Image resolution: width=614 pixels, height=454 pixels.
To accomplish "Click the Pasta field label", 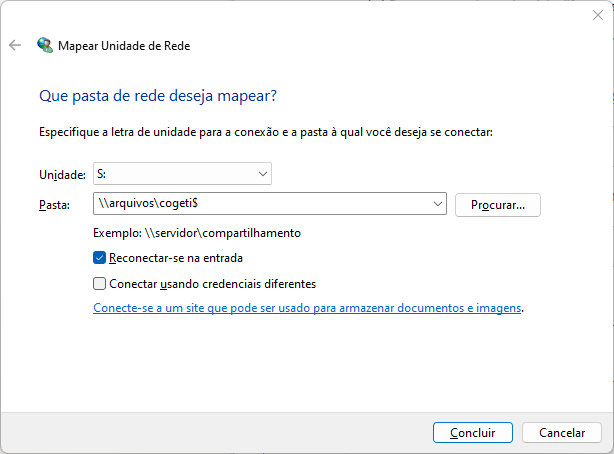I will [x=54, y=205].
